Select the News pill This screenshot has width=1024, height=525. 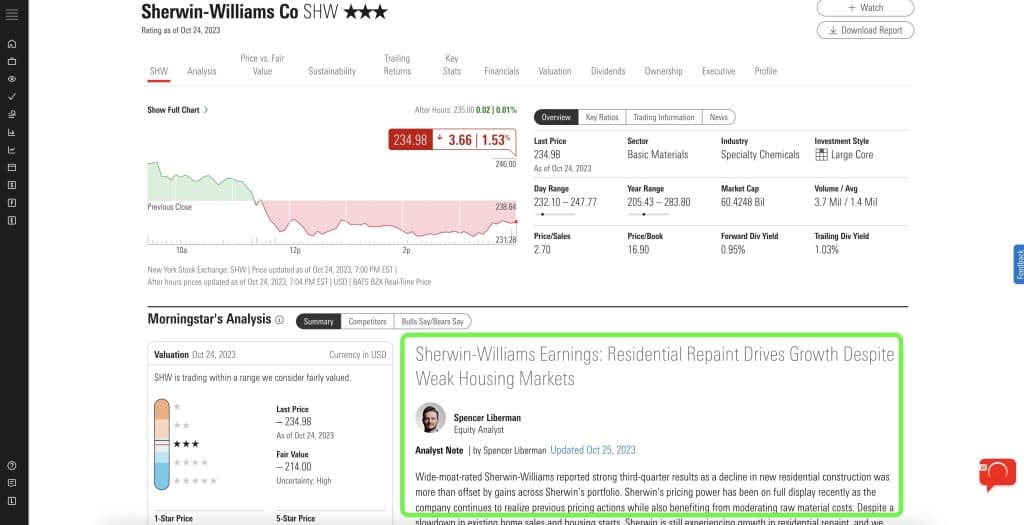coord(718,117)
